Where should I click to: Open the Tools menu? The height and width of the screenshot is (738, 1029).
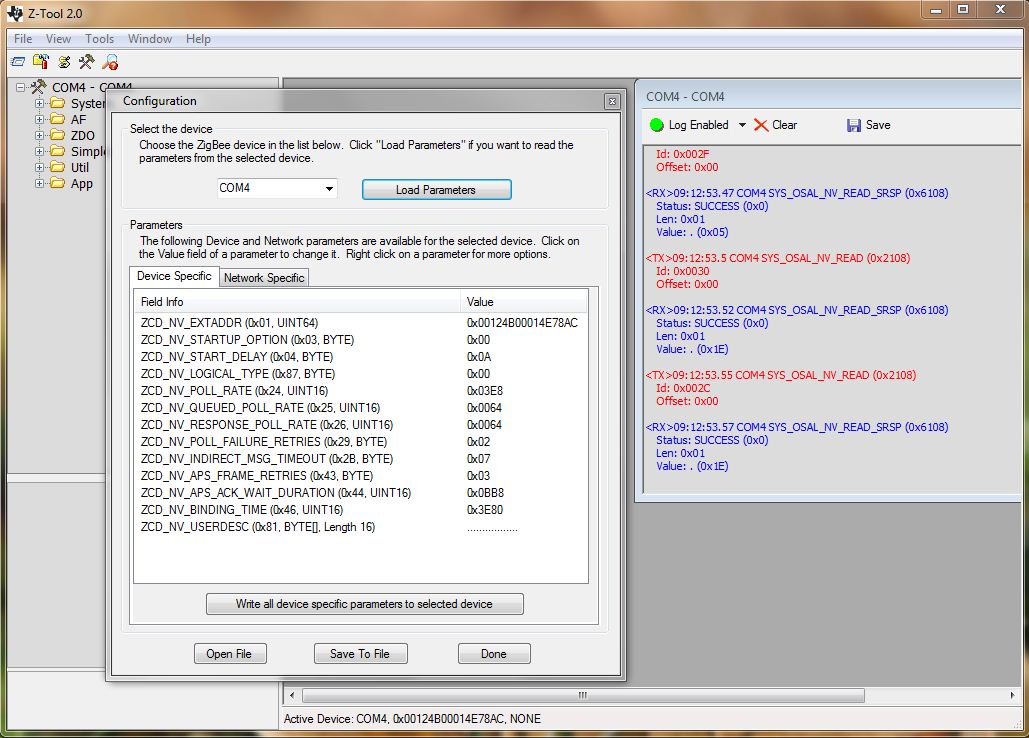coord(99,39)
